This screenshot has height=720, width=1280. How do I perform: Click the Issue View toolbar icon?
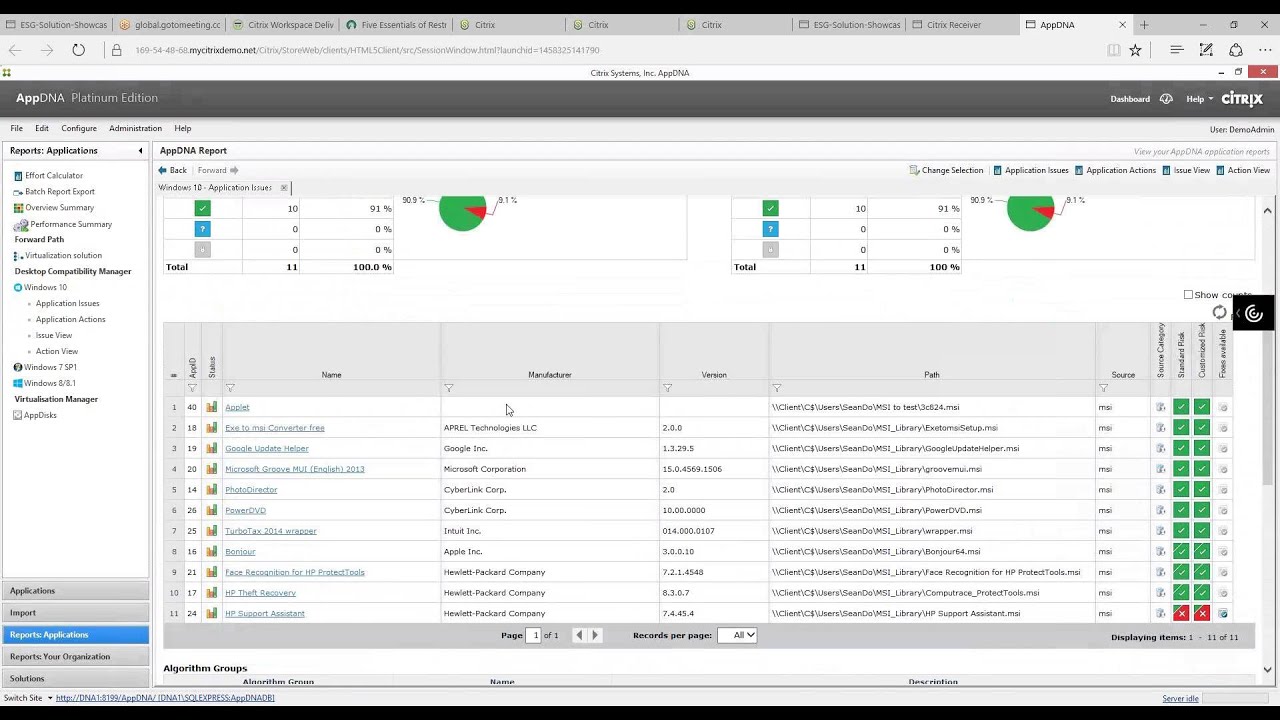(x=1166, y=170)
